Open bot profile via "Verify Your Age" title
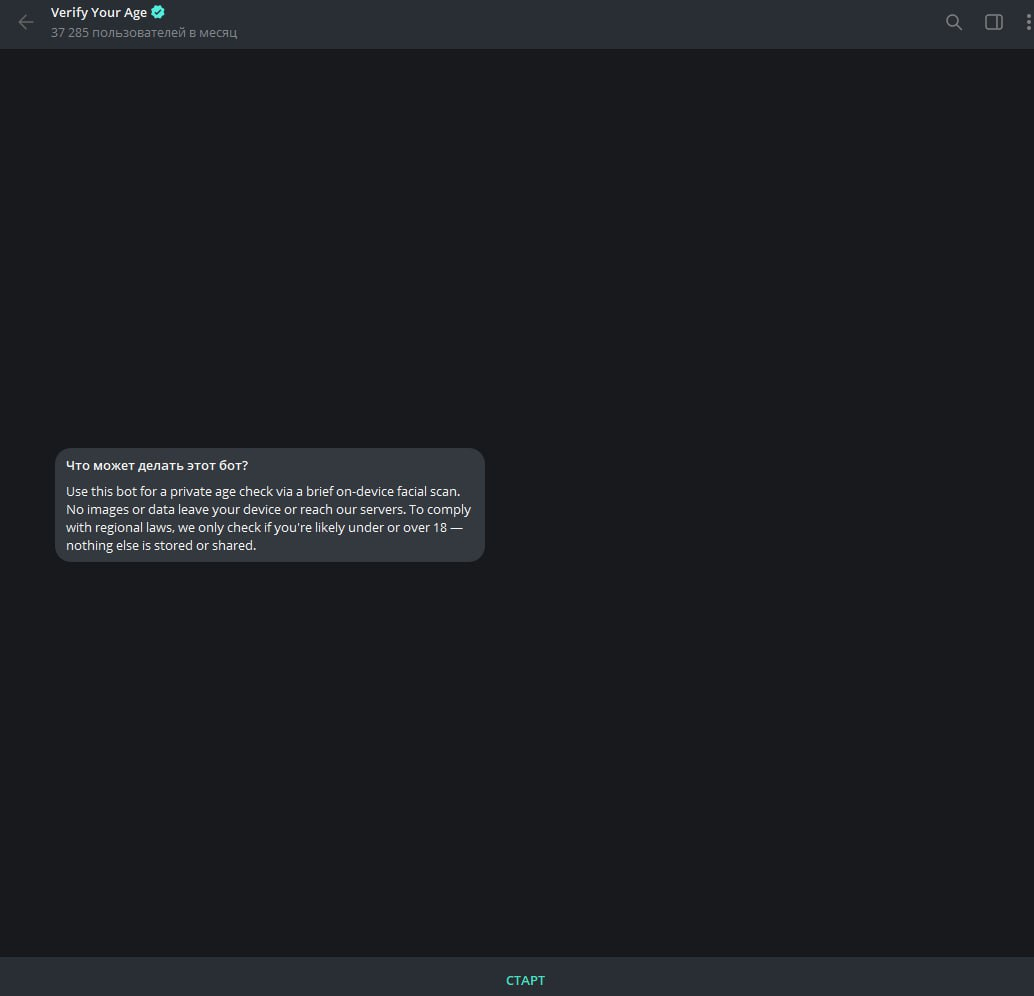The width and height of the screenshot is (1034, 996). [x=98, y=13]
